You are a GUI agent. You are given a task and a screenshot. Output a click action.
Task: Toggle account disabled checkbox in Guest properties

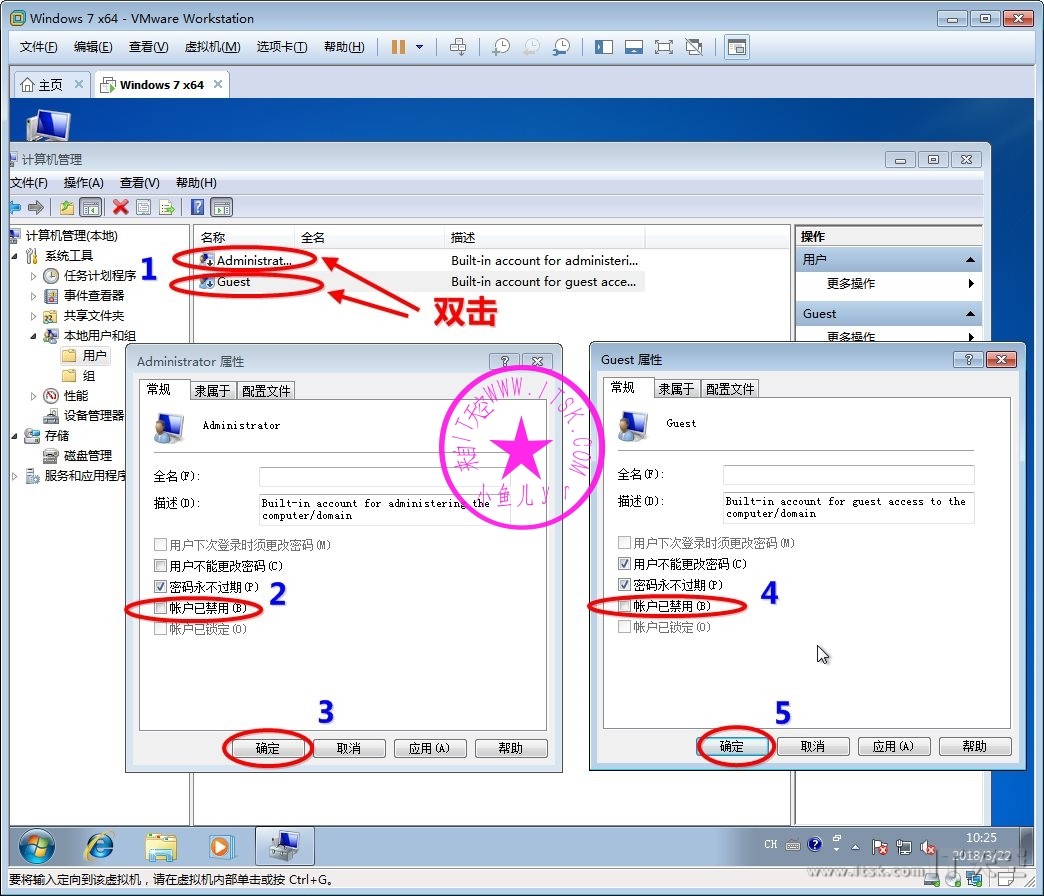625,606
